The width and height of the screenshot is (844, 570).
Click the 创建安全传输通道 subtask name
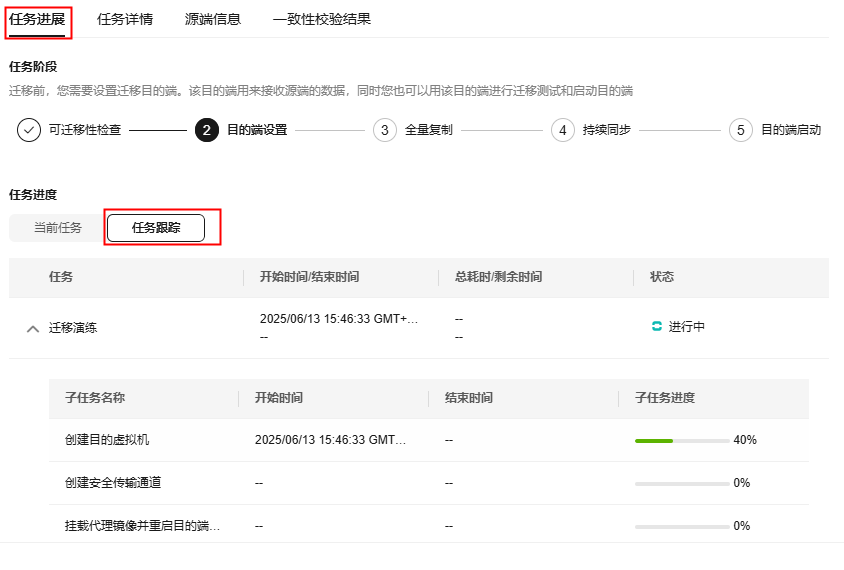pyautogui.click(x=113, y=483)
